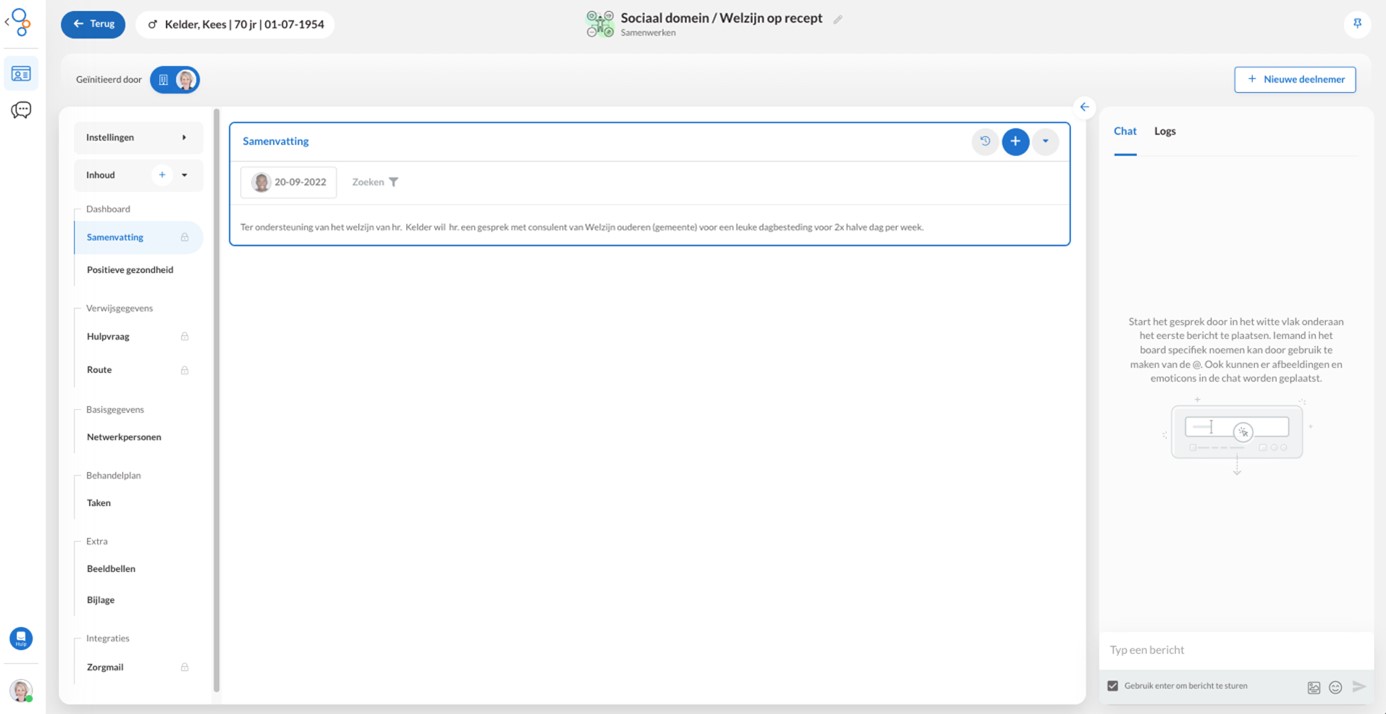The image size is (1386, 714).
Task: Open the chat messages icon in left sidebar
Action: point(21,110)
